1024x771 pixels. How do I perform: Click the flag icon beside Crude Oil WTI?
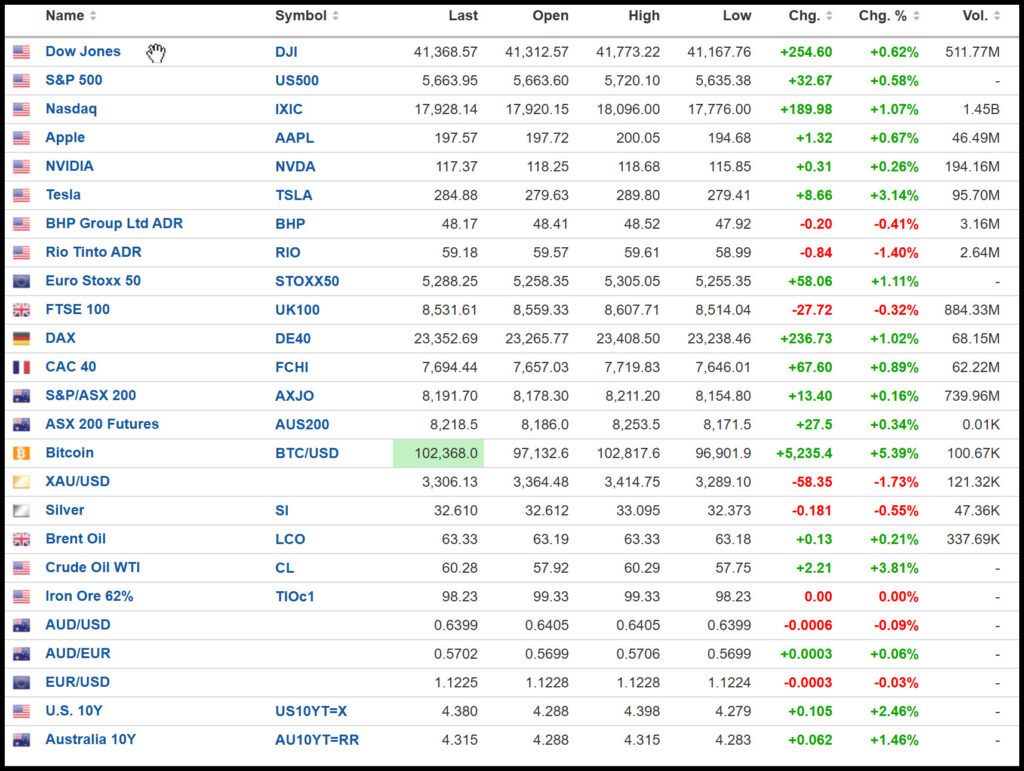click(x=22, y=568)
